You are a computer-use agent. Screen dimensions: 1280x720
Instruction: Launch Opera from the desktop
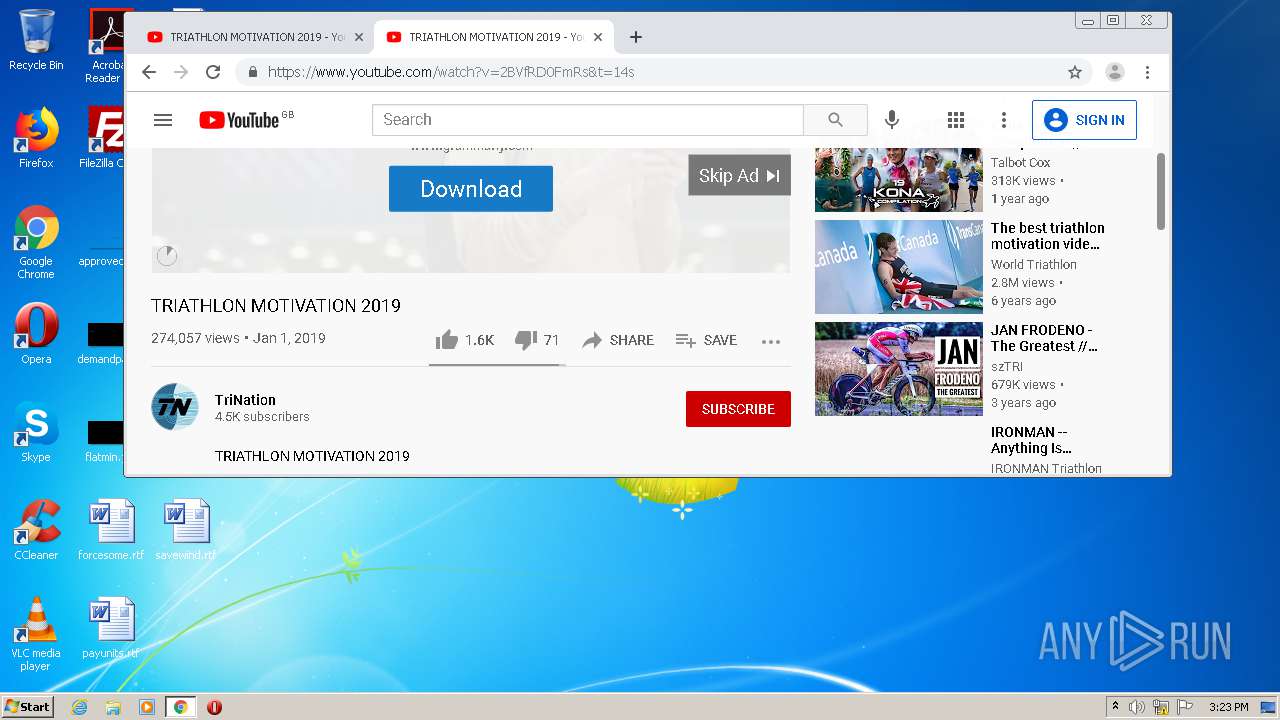pyautogui.click(x=36, y=334)
